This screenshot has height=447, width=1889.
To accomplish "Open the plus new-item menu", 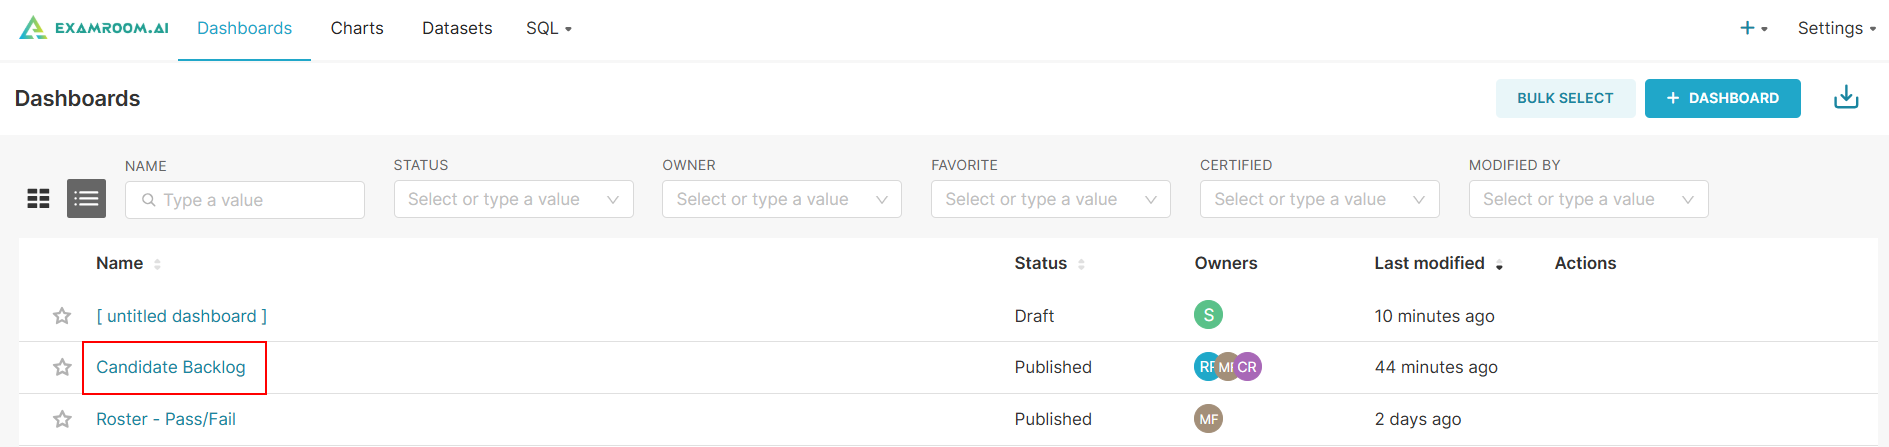I will click(1752, 28).
